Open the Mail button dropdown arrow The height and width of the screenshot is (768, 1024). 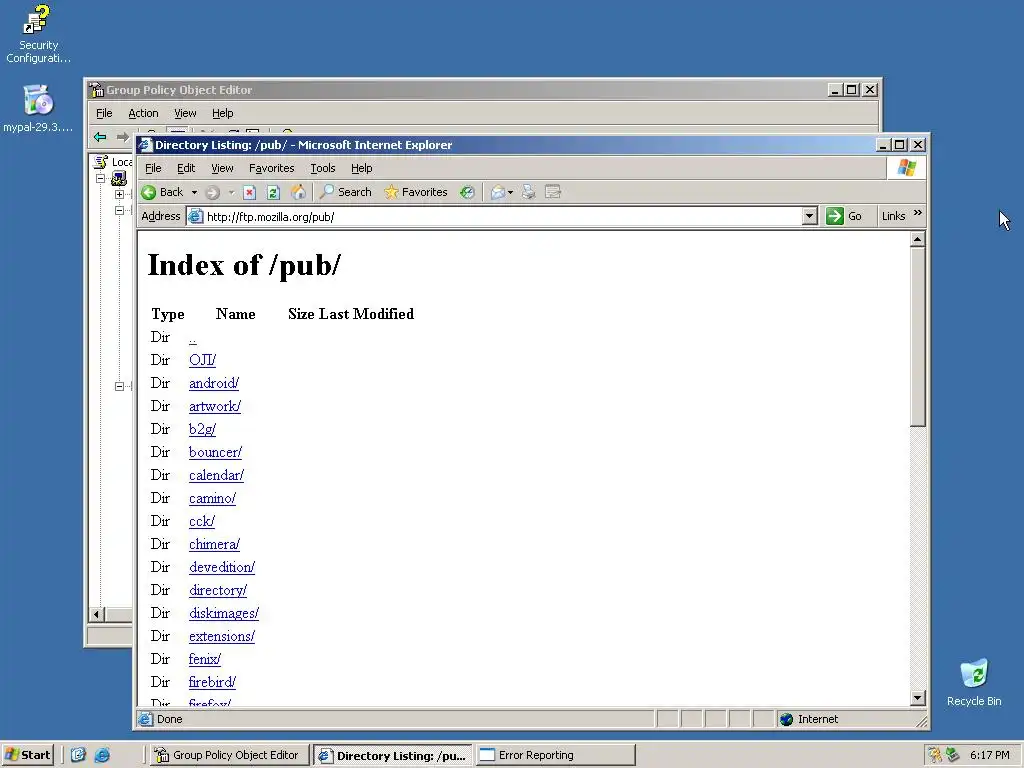pyautogui.click(x=511, y=193)
